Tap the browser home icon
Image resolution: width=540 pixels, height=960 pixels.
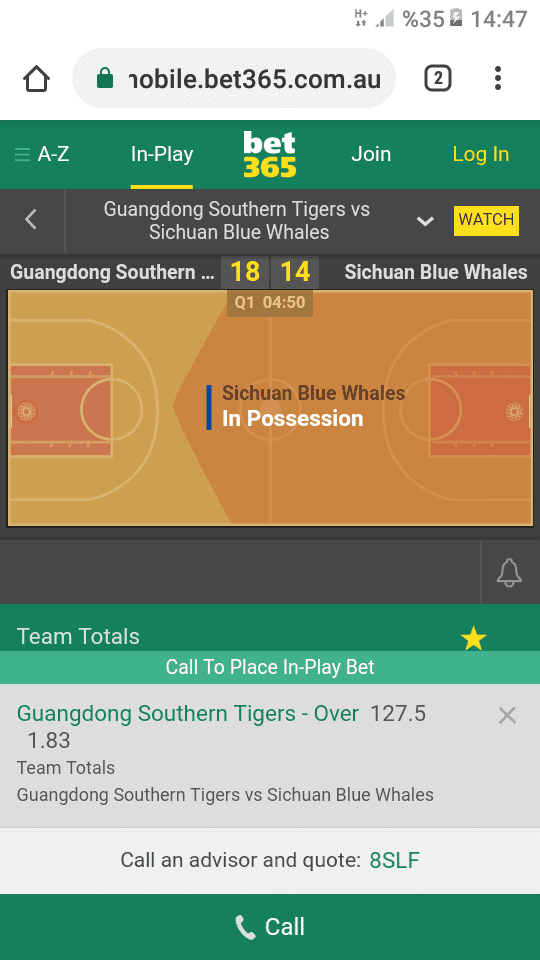36,79
